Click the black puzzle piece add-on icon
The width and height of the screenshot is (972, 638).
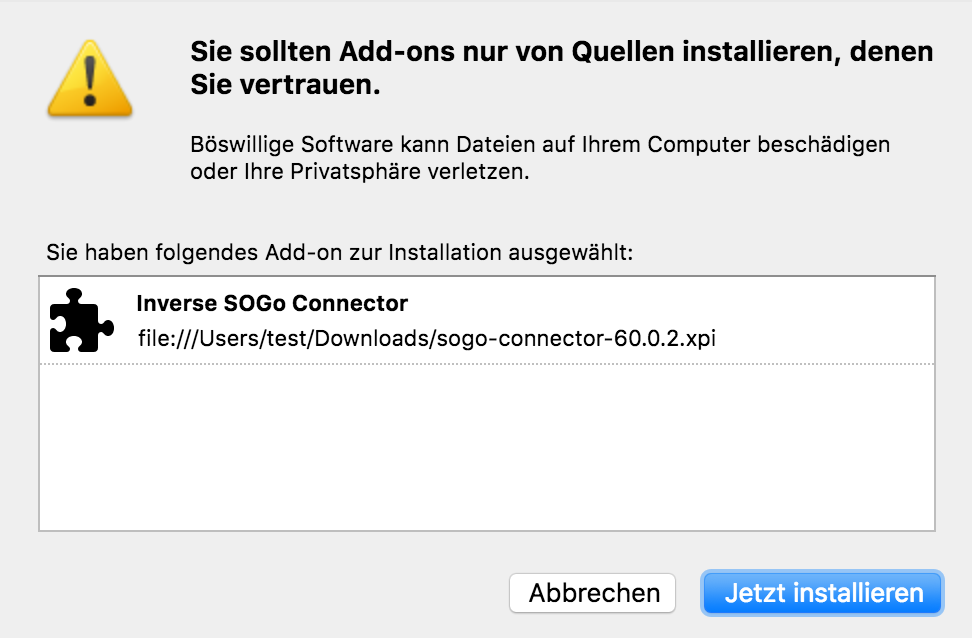(75, 320)
